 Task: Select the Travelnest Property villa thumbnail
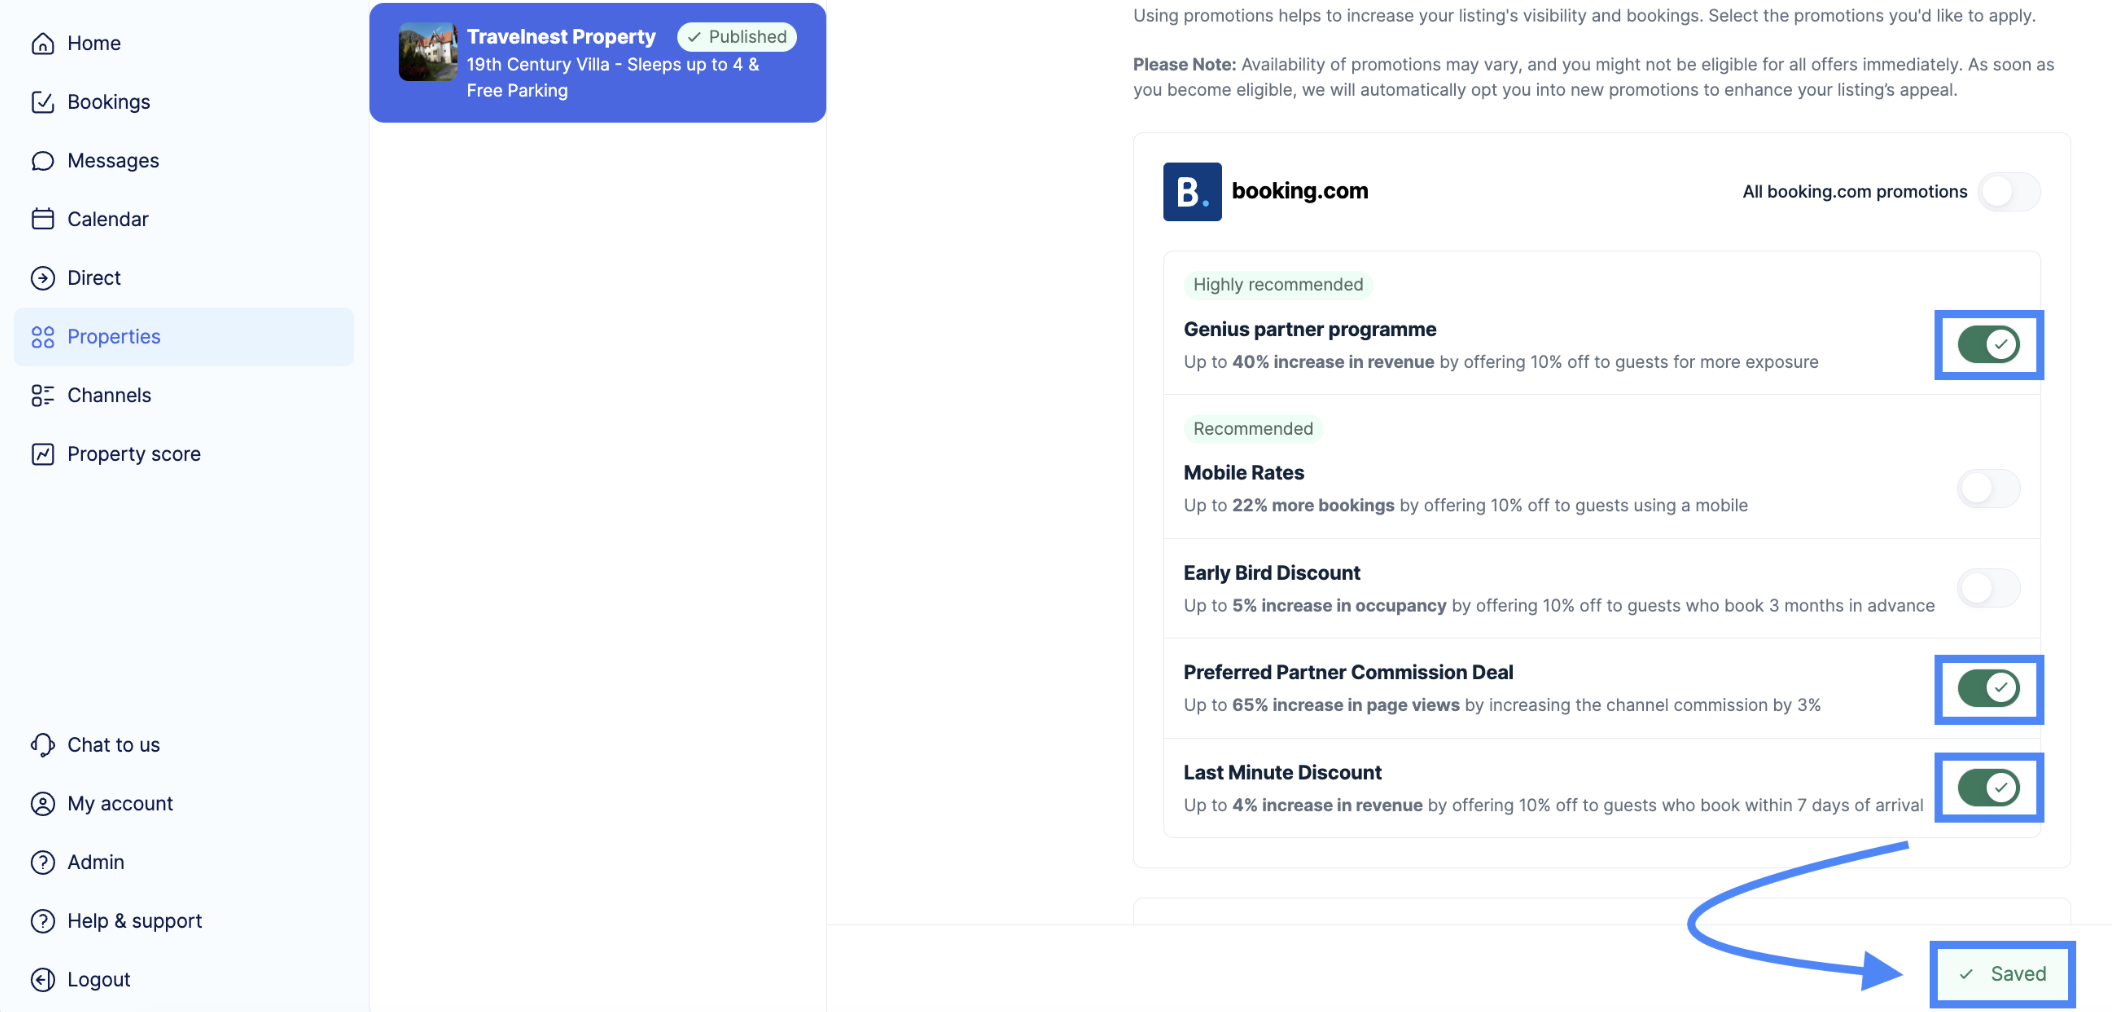(x=428, y=52)
